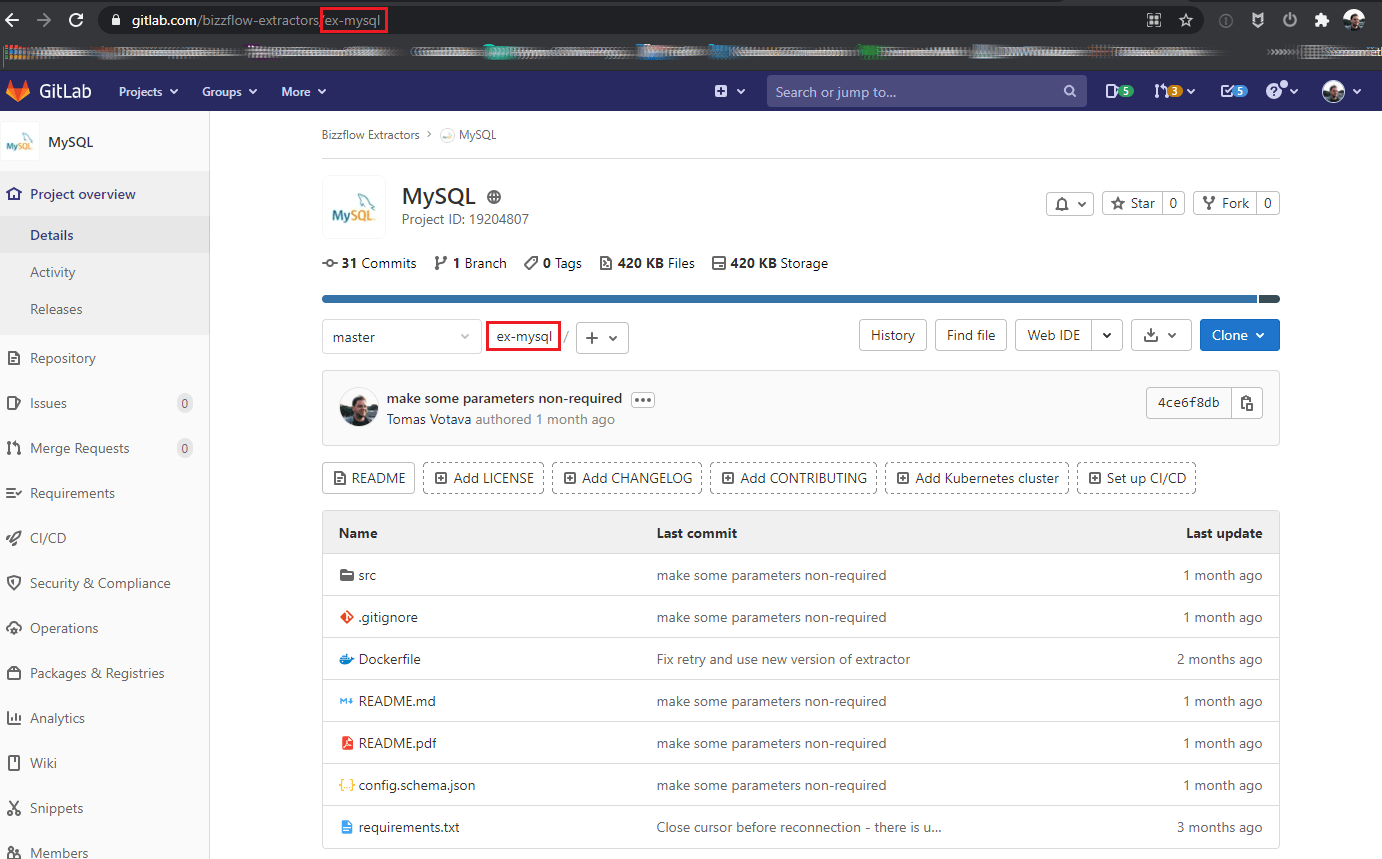The image size is (1382, 859).
Task: Click Add CHANGELOG button
Action: pos(628,478)
